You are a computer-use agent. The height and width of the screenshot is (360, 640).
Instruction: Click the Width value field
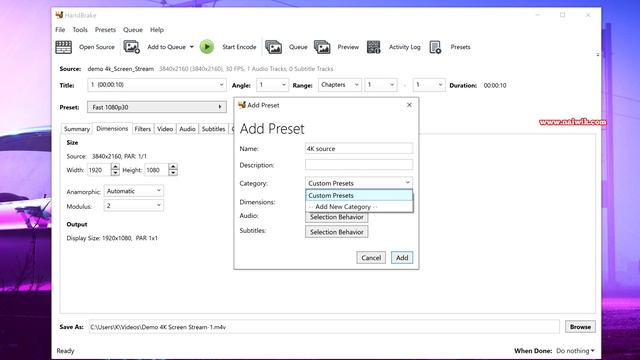[x=99, y=170]
